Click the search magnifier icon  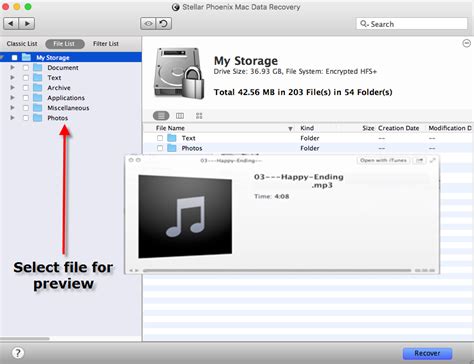coord(364,24)
